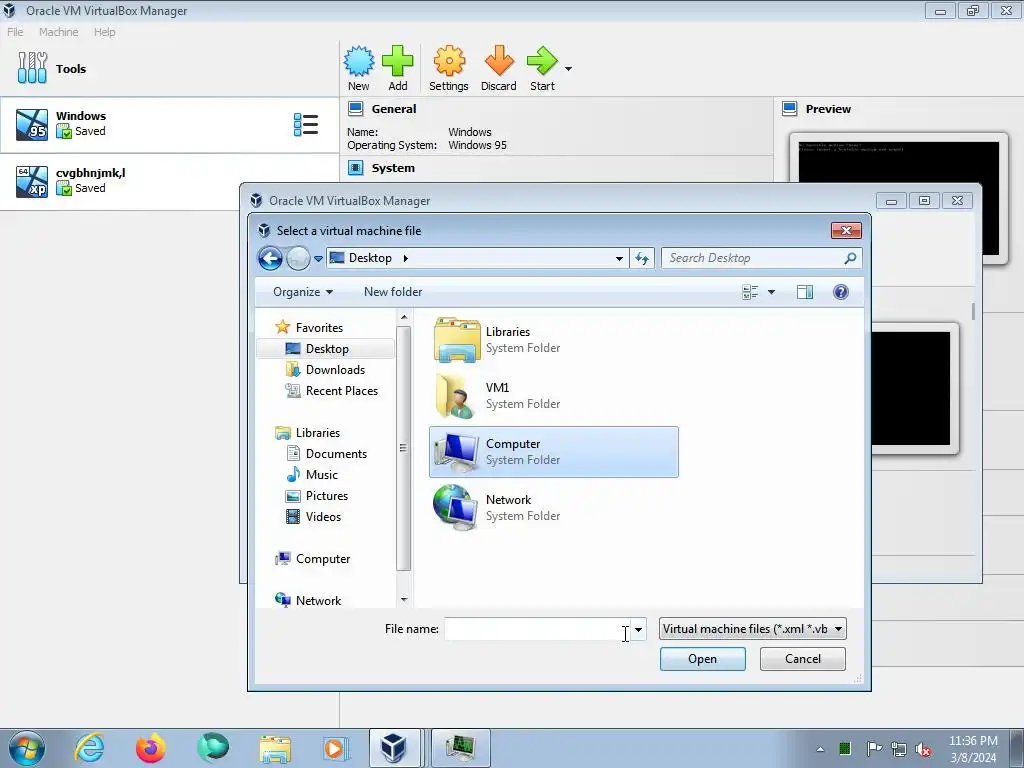Image resolution: width=1024 pixels, height=768 pixels.
Task: Open Windows Media Player taskbar icon
Action: [x=336, y=748]
